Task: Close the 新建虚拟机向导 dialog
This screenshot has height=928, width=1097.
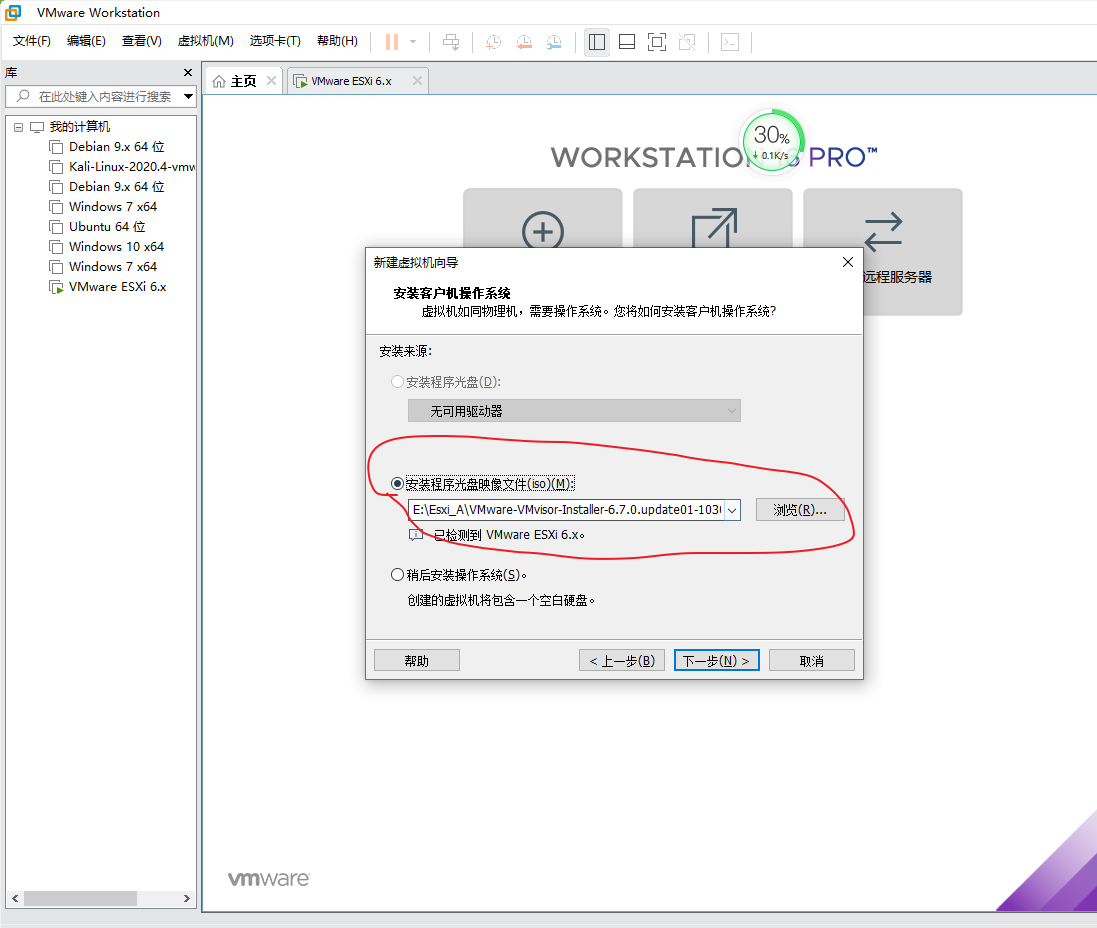Action: [x=848, y=262]
